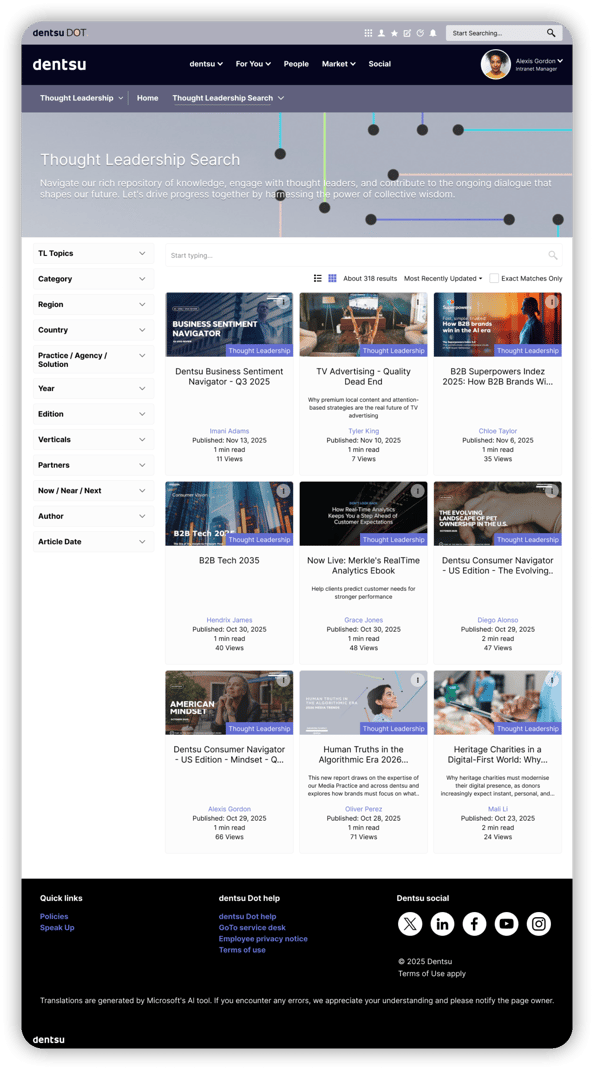Viewport: 594px width, 1070px height.
Task: Switch to grid view icon
Action: point(333,278)
